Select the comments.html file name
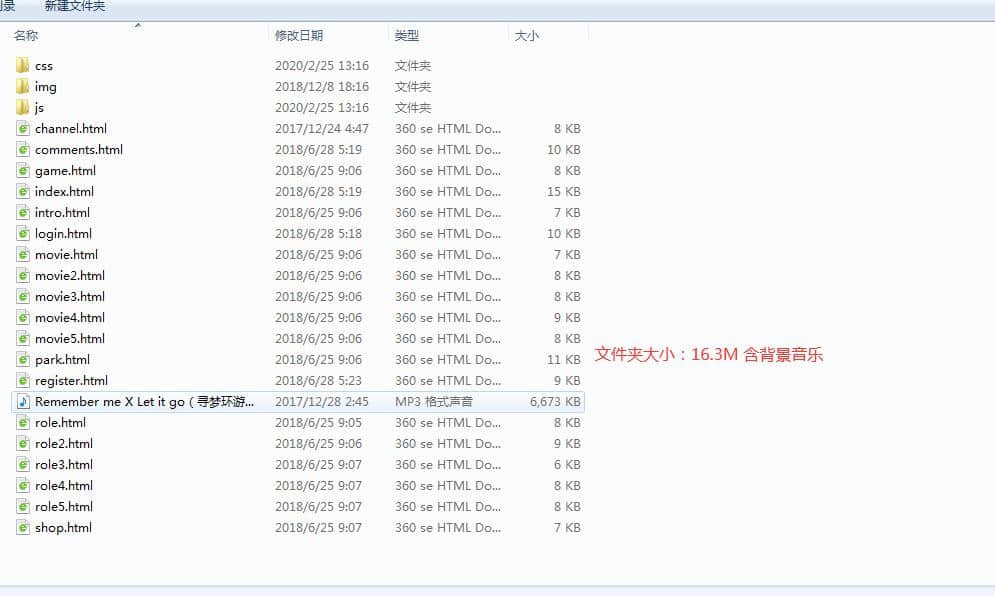 [79, 149]
